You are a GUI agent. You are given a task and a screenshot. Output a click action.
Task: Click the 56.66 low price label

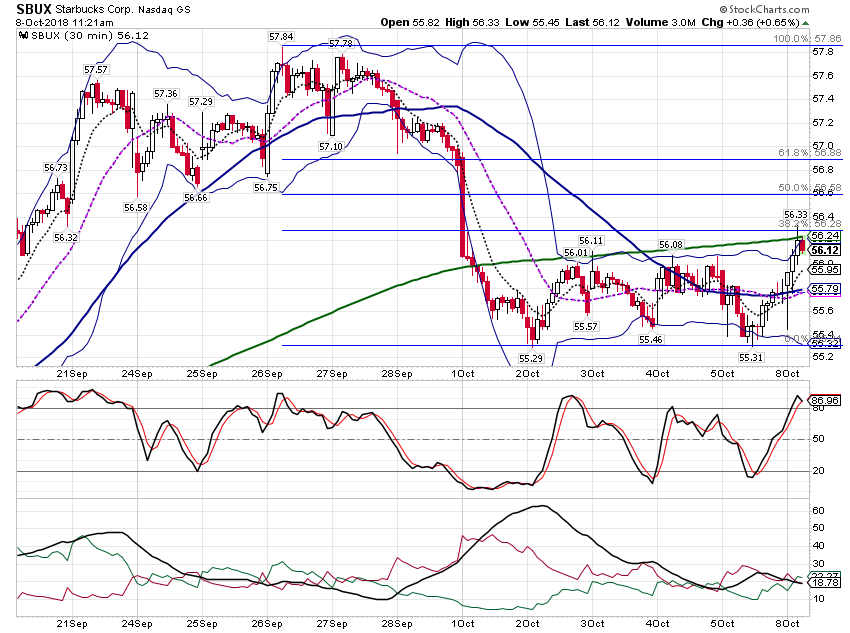point(196,198)
